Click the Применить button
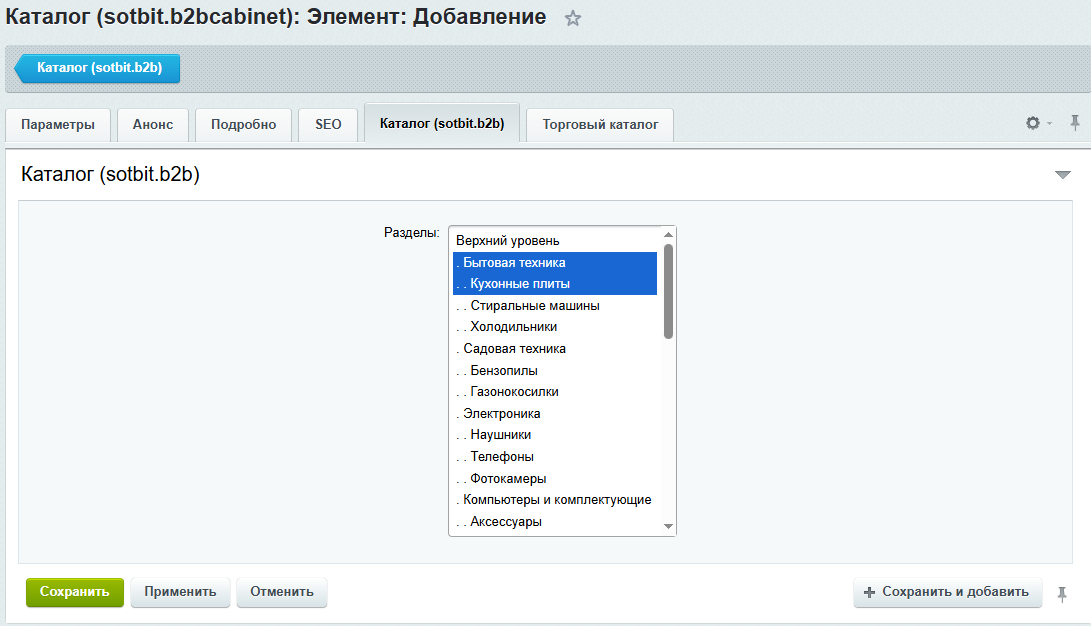This screenshot has width=1091, height=626. 180,592
